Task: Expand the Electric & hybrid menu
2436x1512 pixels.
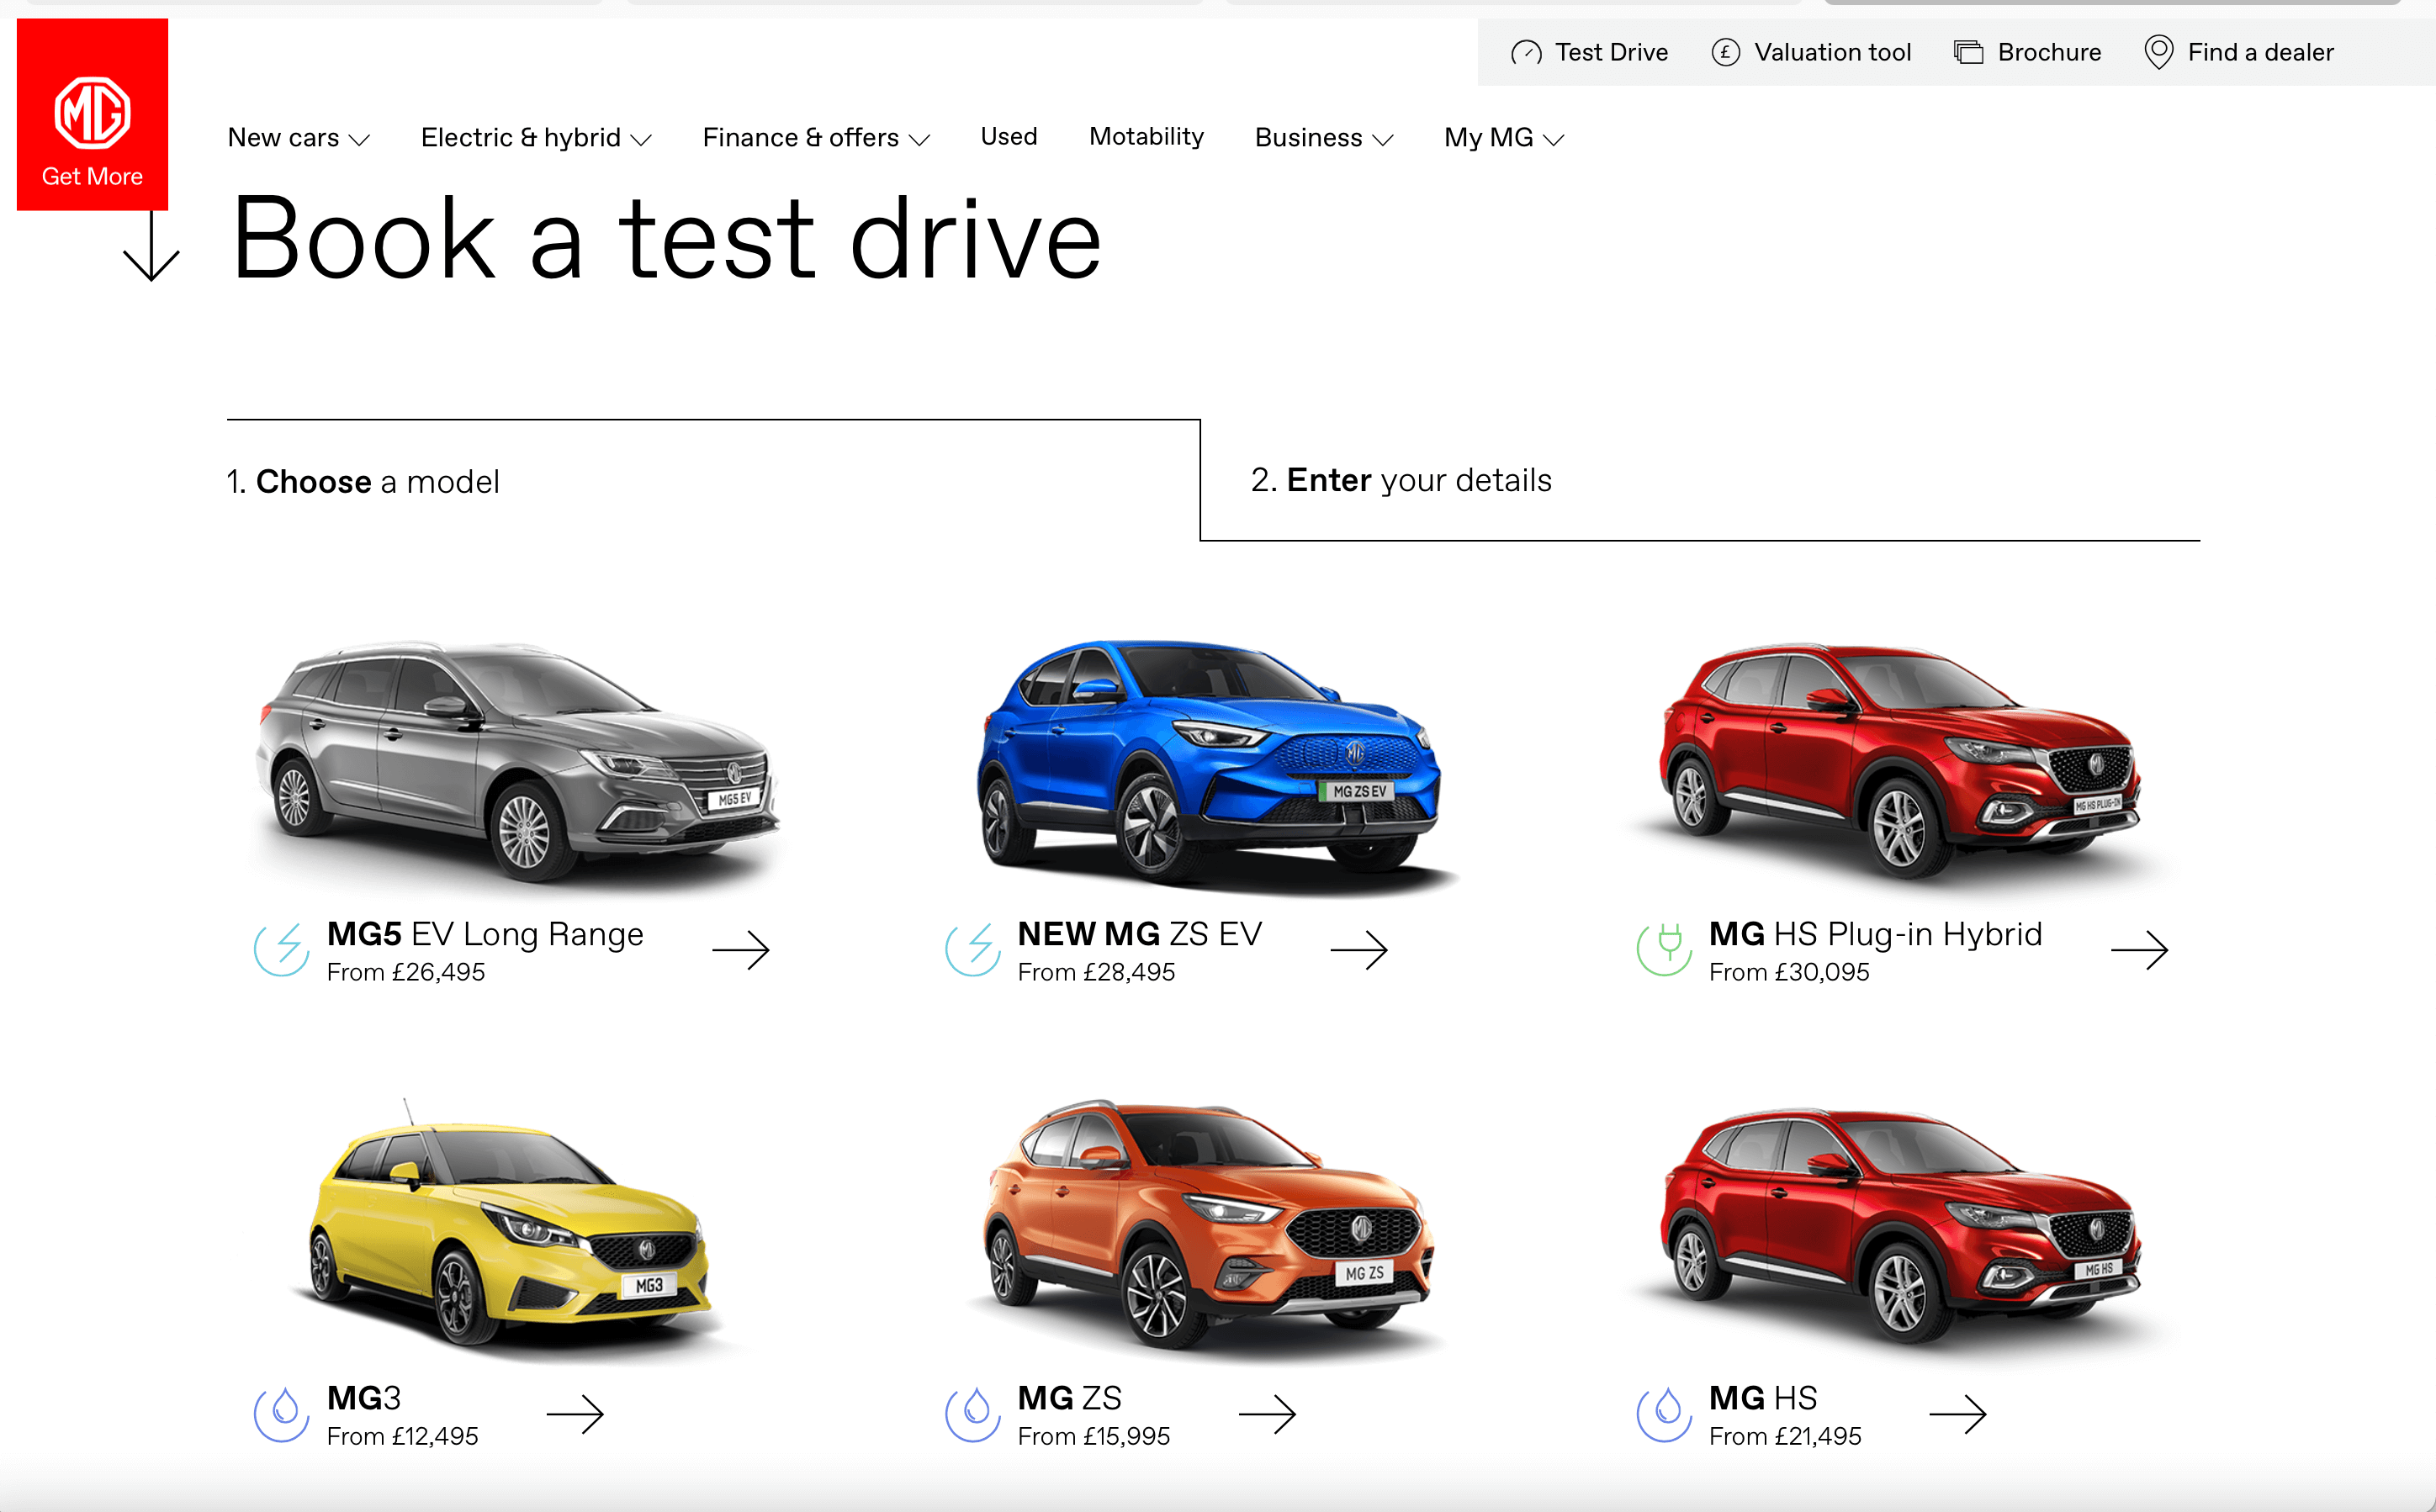Action: pos(536,138)
